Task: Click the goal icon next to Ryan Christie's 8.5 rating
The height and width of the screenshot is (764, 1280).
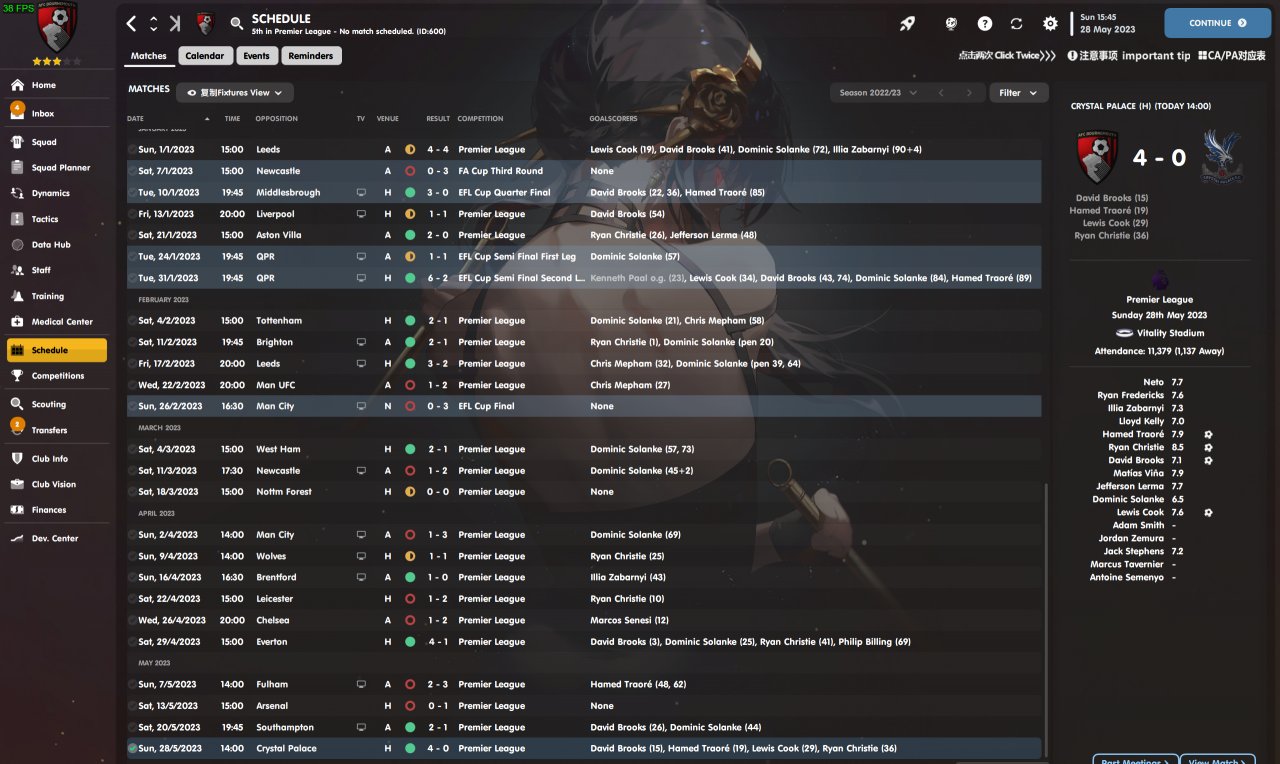Action: point(1208,448)
